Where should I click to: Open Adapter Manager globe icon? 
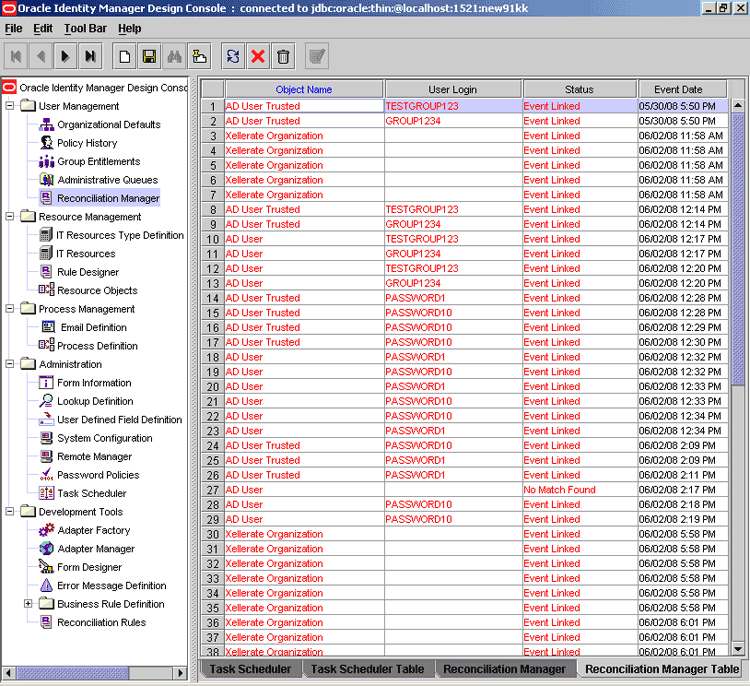click(46, 548)
